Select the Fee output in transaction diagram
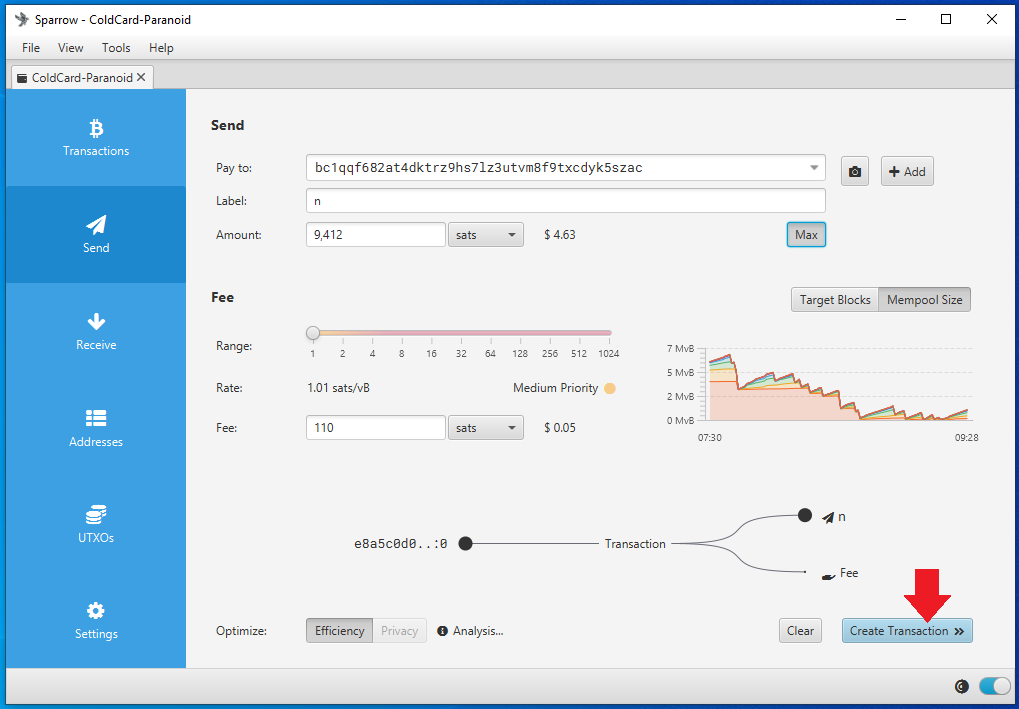 (840, 573)
